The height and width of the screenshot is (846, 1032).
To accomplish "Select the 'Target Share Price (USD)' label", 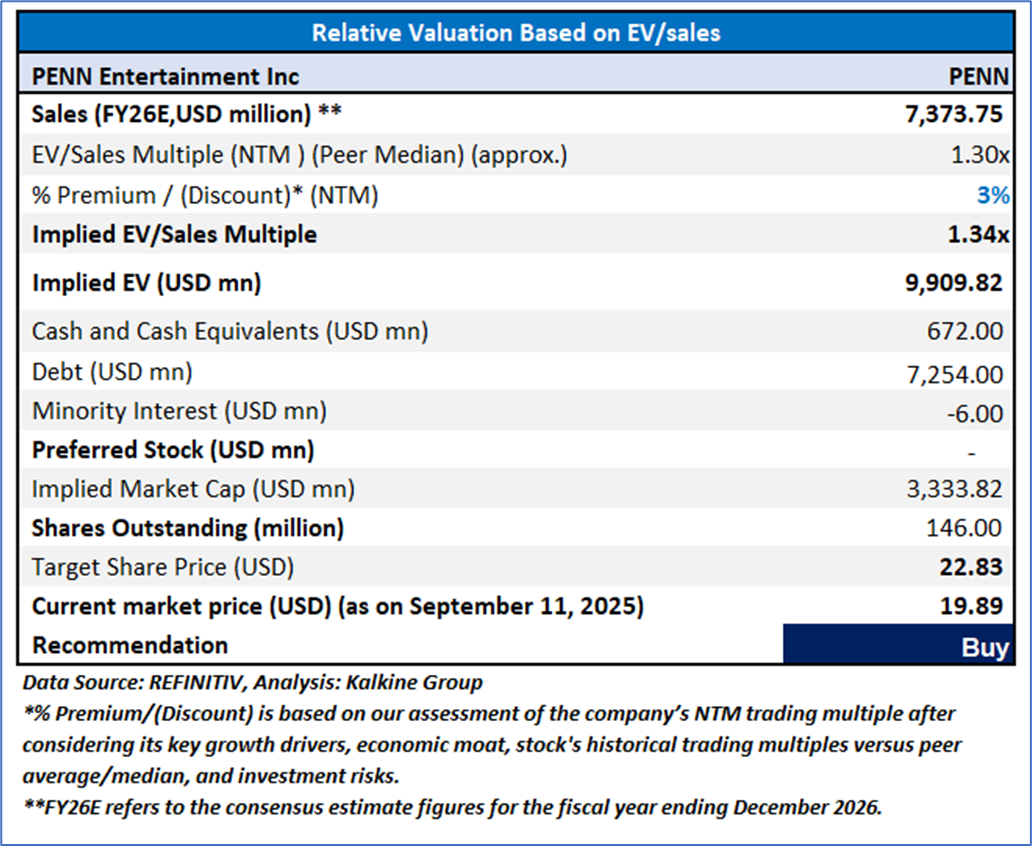I will (163, 568).
